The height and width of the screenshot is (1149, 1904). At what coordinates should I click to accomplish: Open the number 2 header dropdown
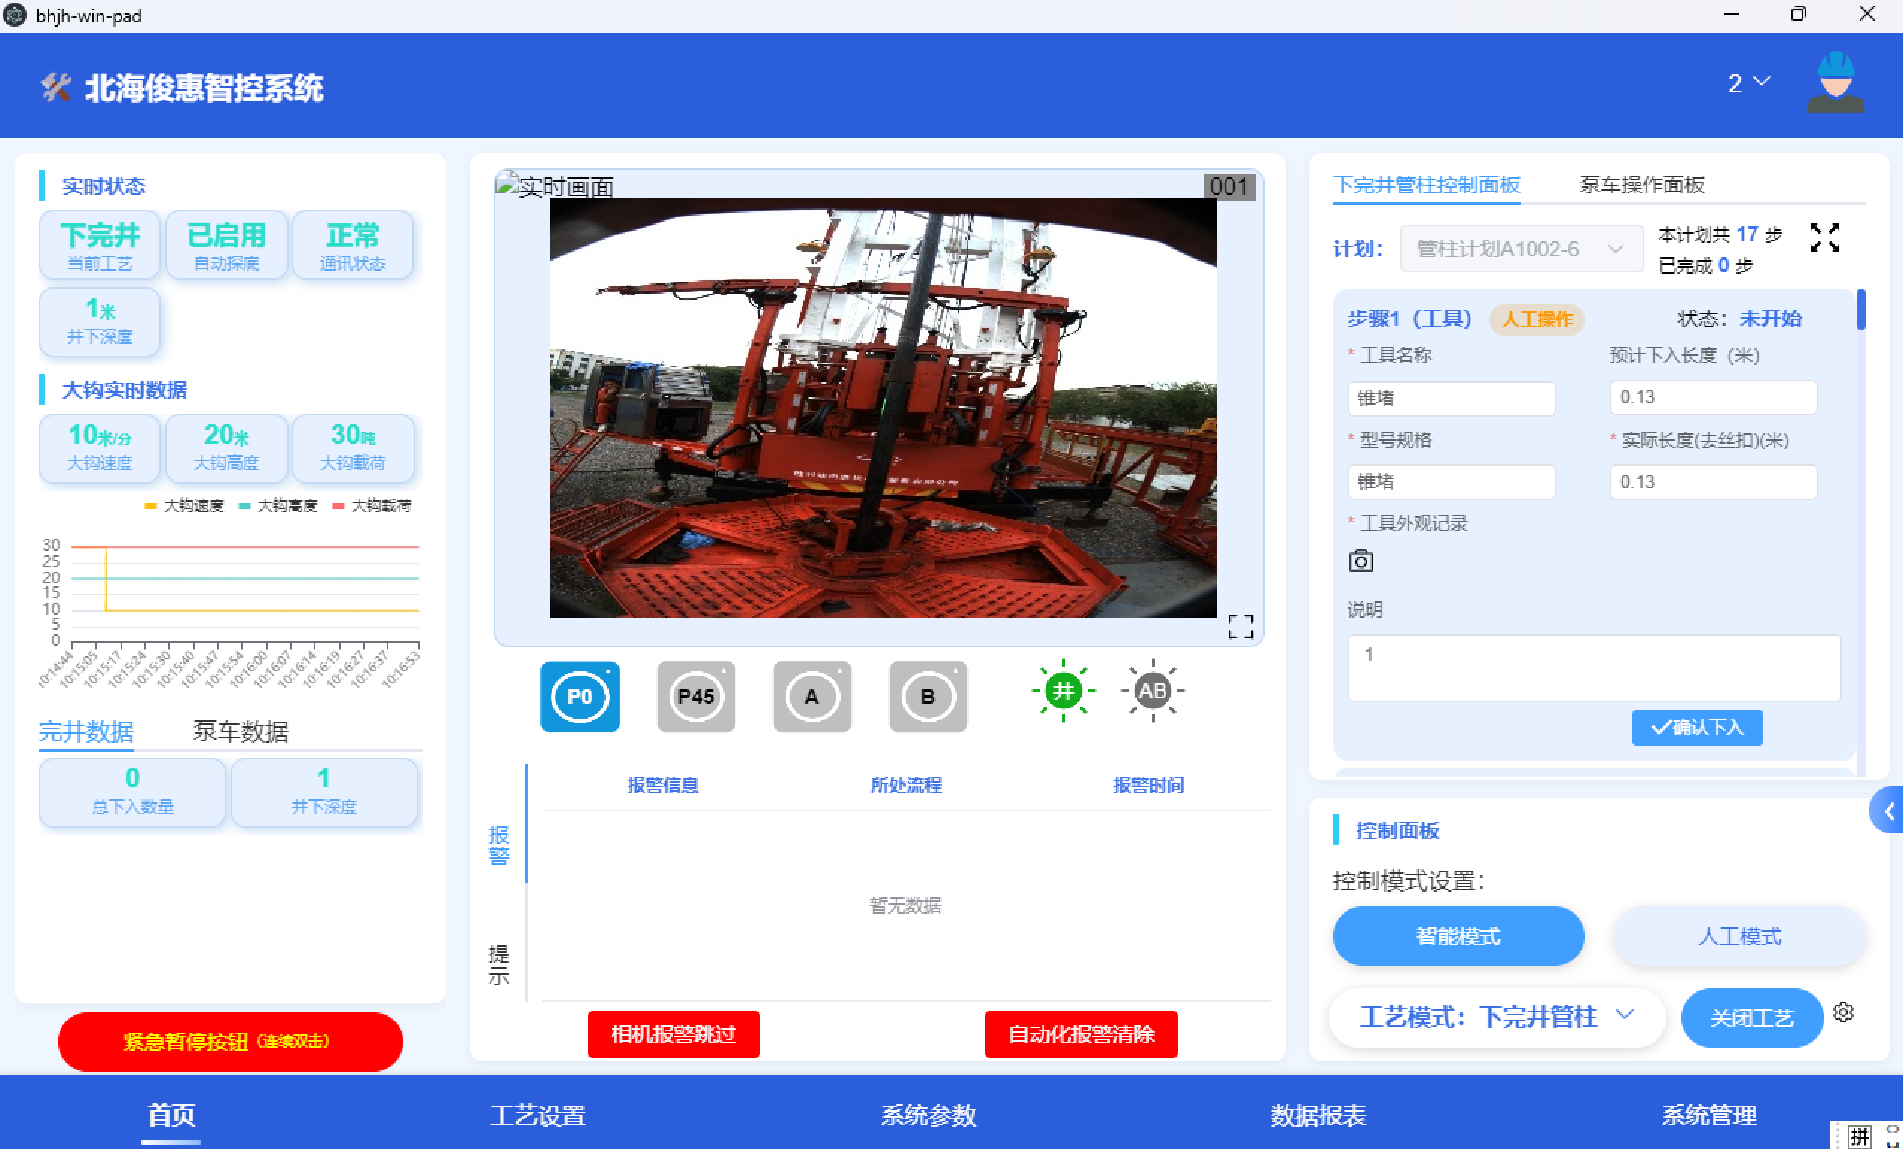1749,83
